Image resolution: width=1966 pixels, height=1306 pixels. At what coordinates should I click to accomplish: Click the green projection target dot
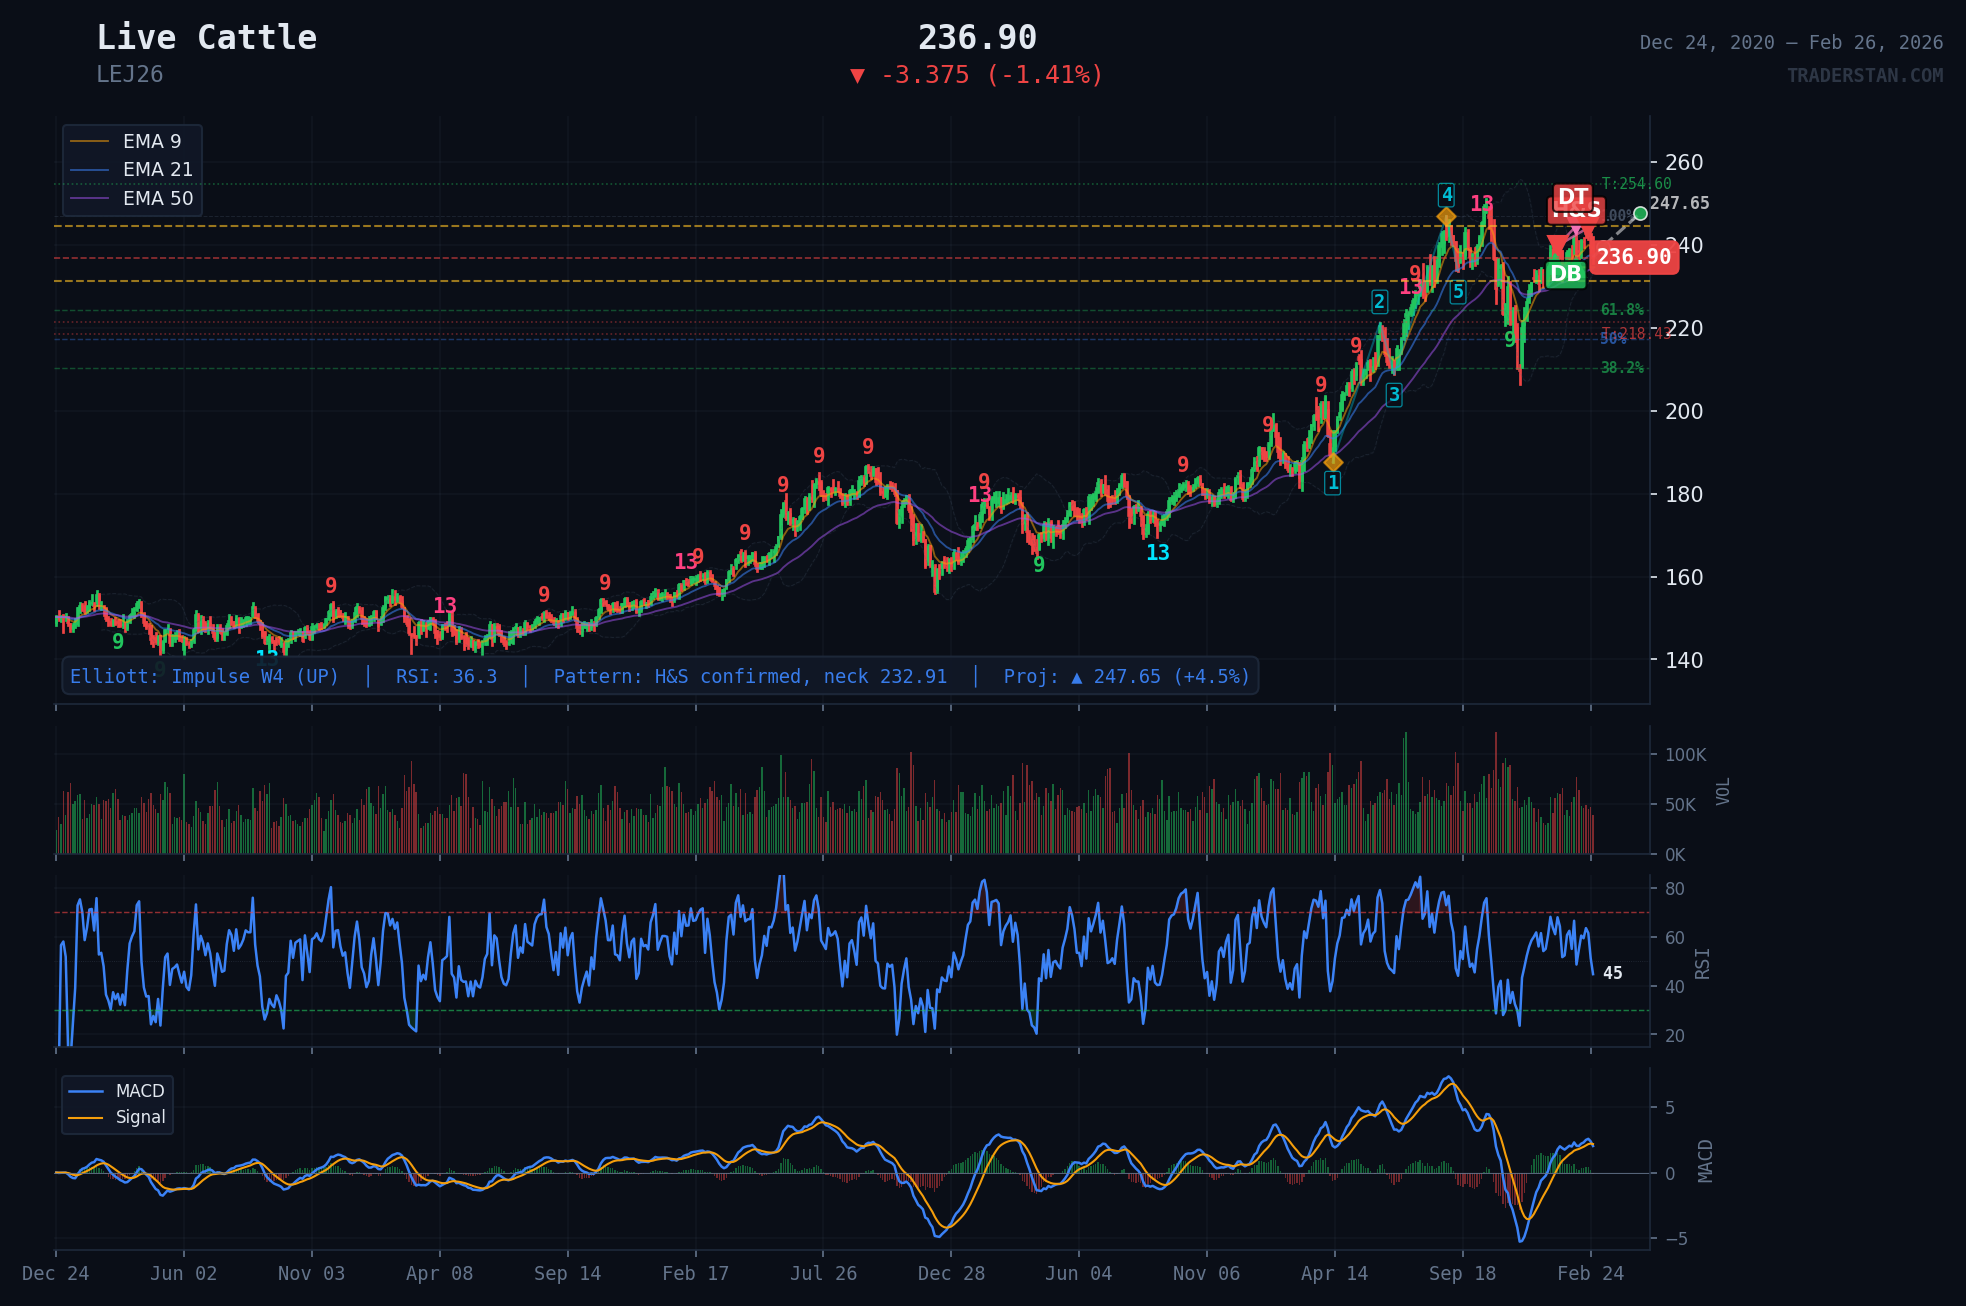click(x=1640, y=213)
